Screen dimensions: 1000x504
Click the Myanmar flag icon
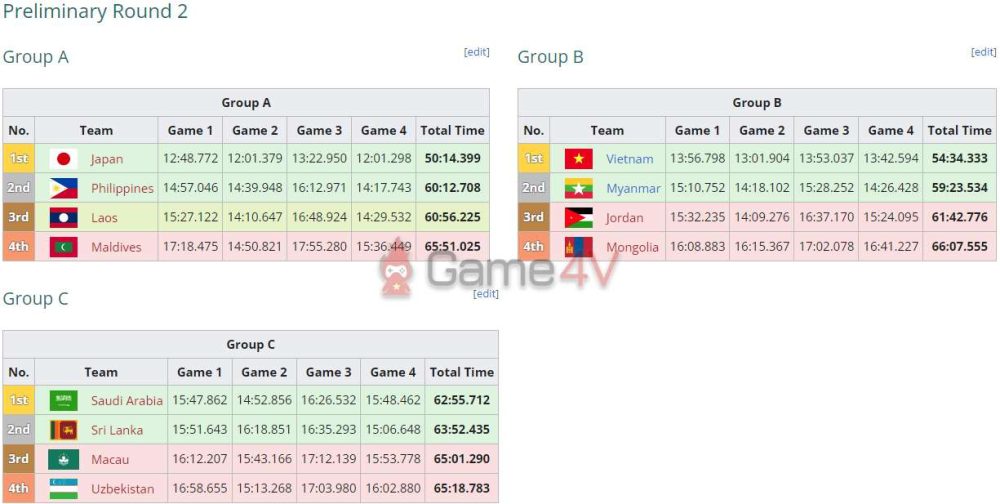click(578, 188)
